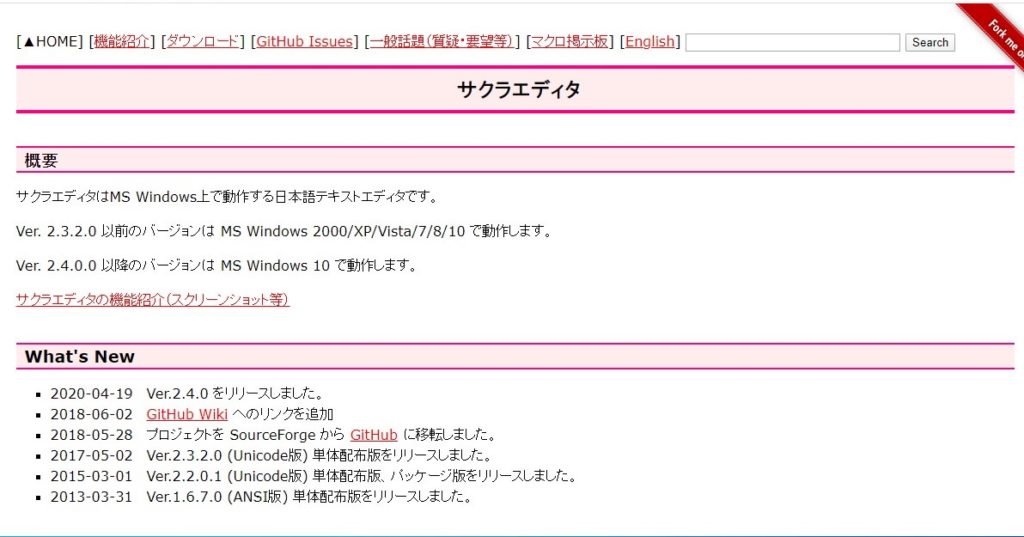Click the Ver. 2.3.2.0 以前 compatibility sentence

(x=283, y=231)
